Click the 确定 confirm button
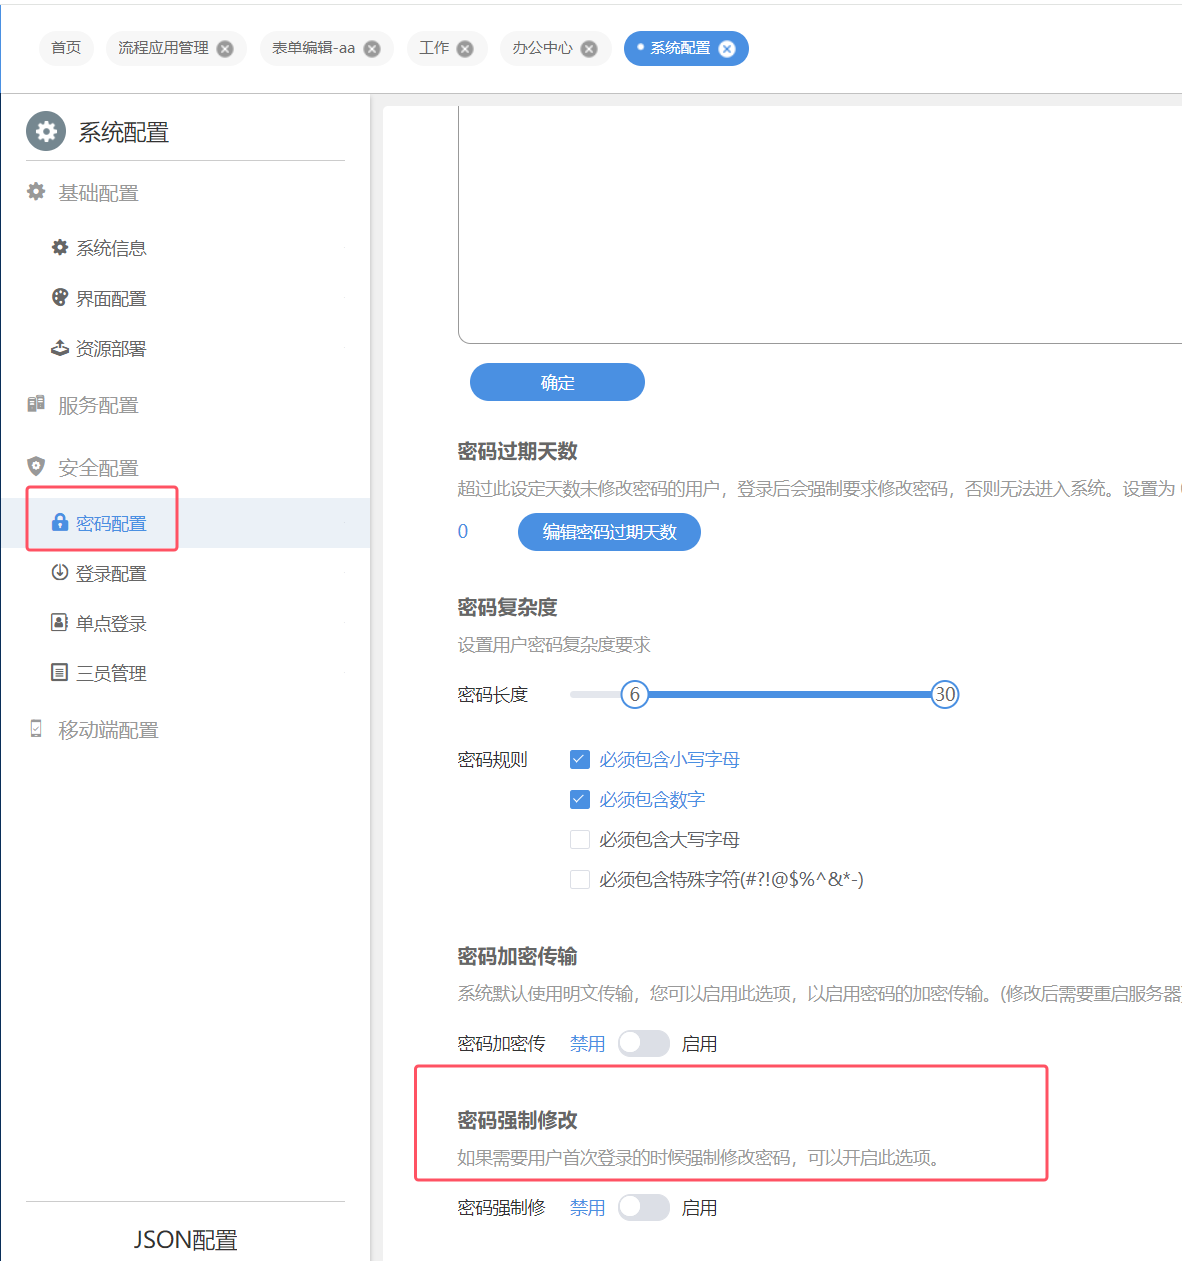Viewport: 1182px width, 1261px height. pos(557,382)
